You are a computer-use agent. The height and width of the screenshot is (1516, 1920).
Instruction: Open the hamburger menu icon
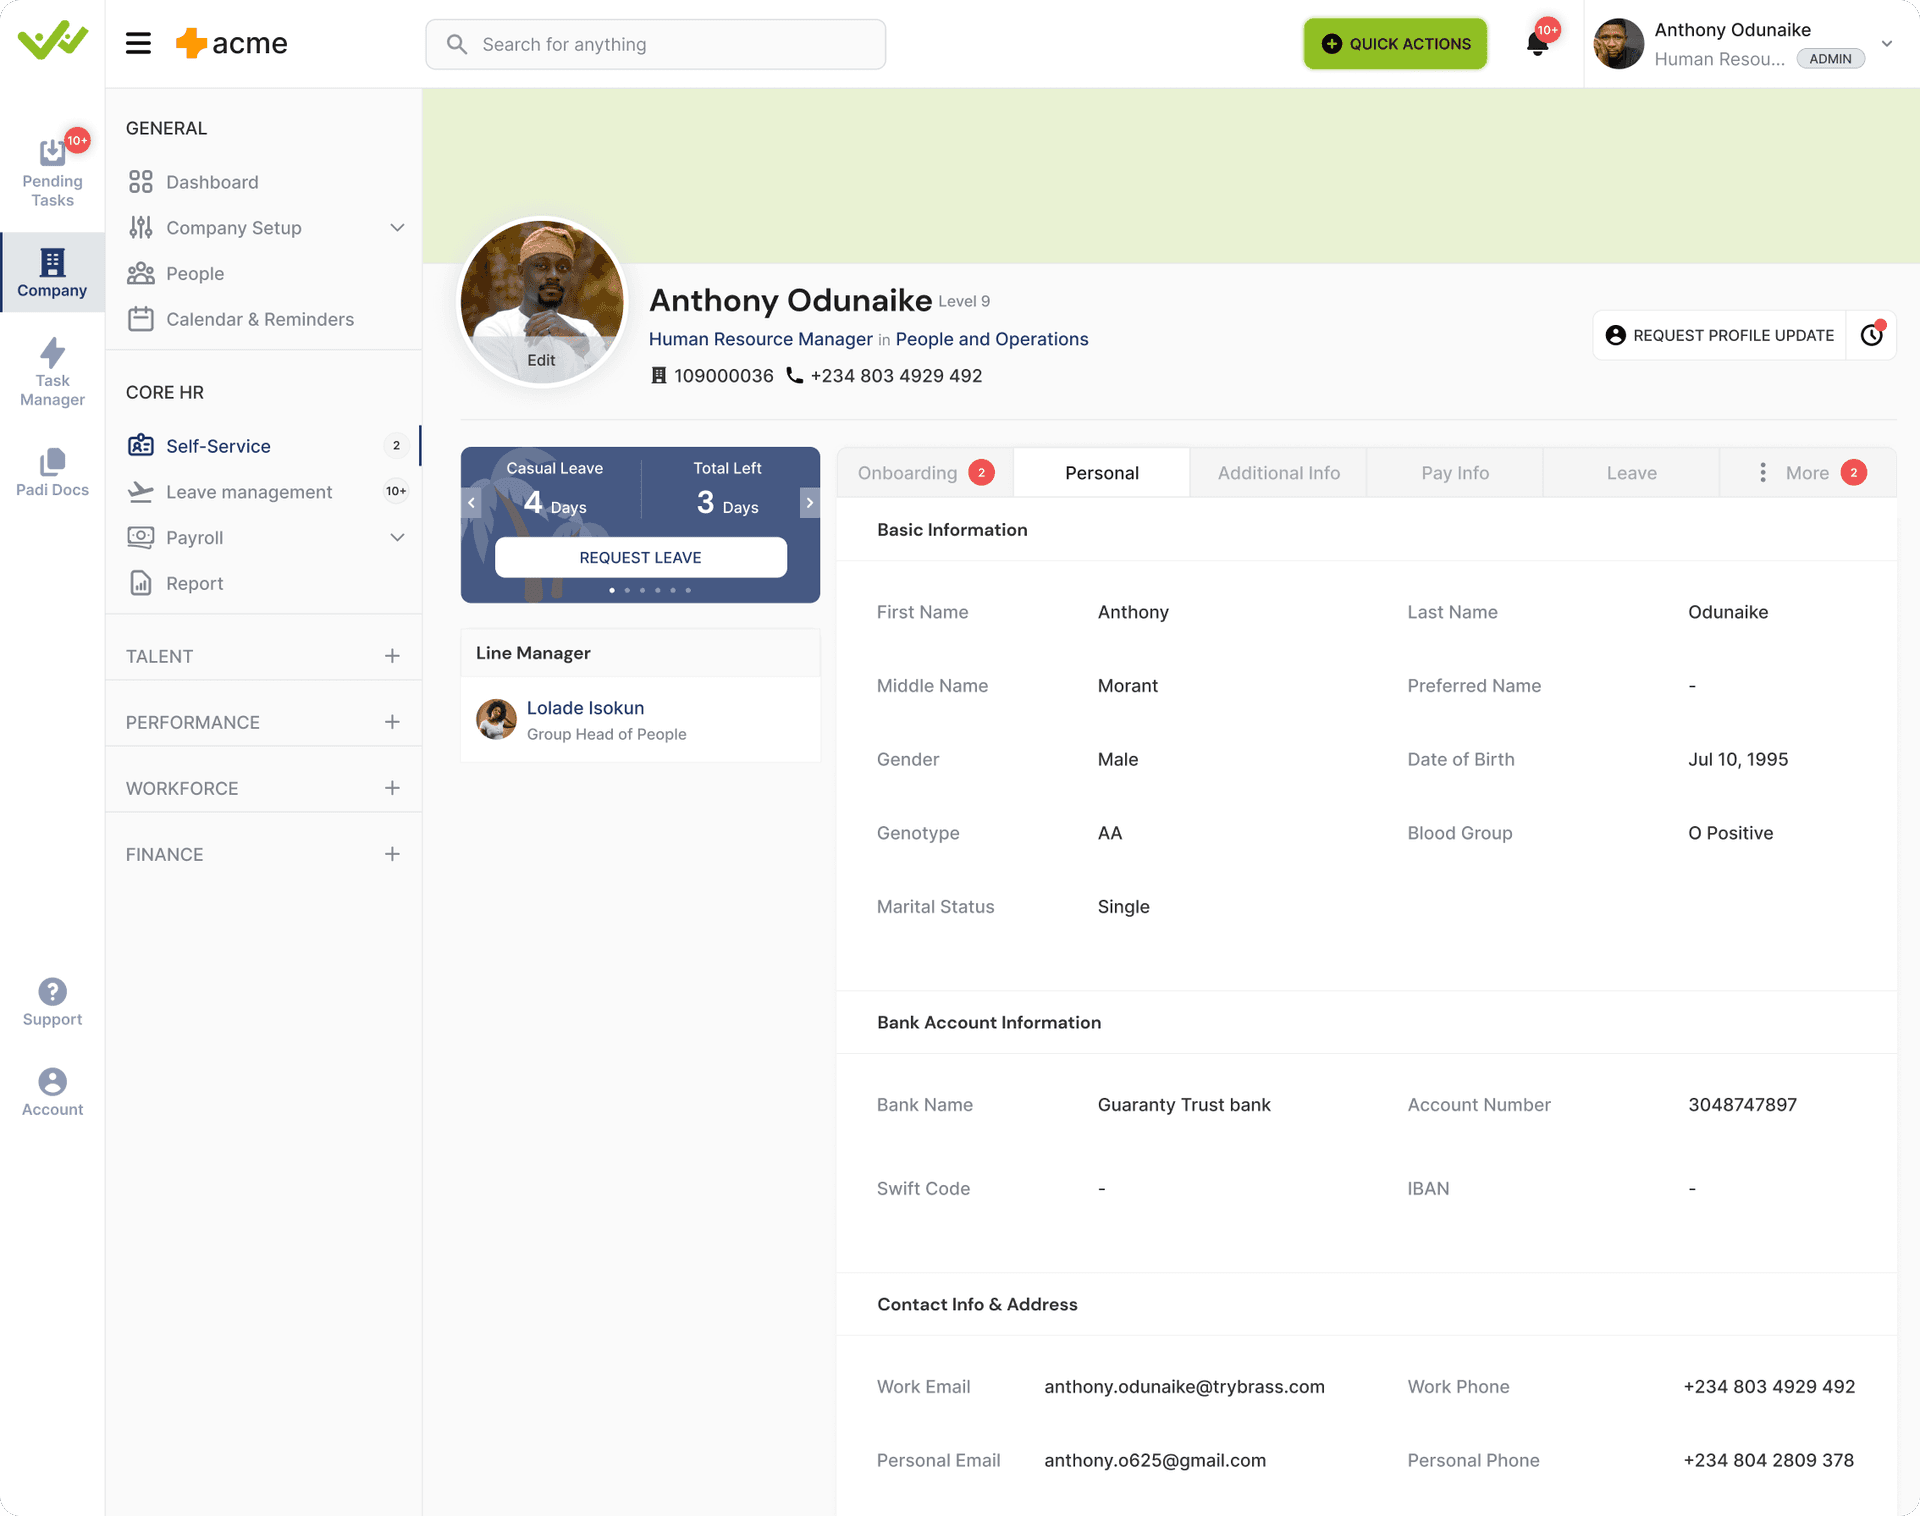(x=138, y=43)
